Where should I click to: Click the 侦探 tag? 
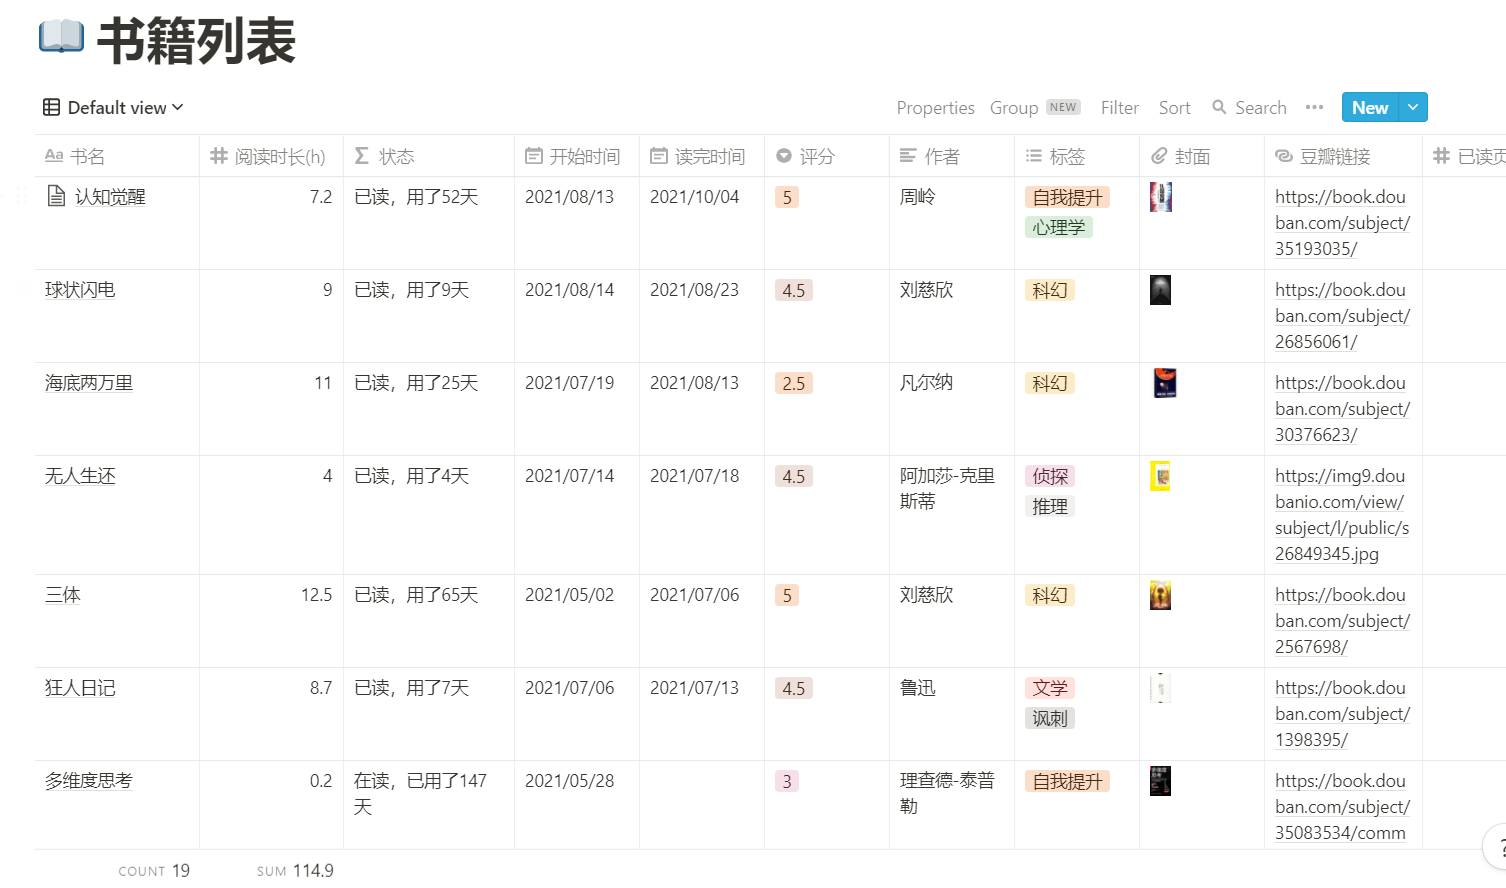[1050, 477]
